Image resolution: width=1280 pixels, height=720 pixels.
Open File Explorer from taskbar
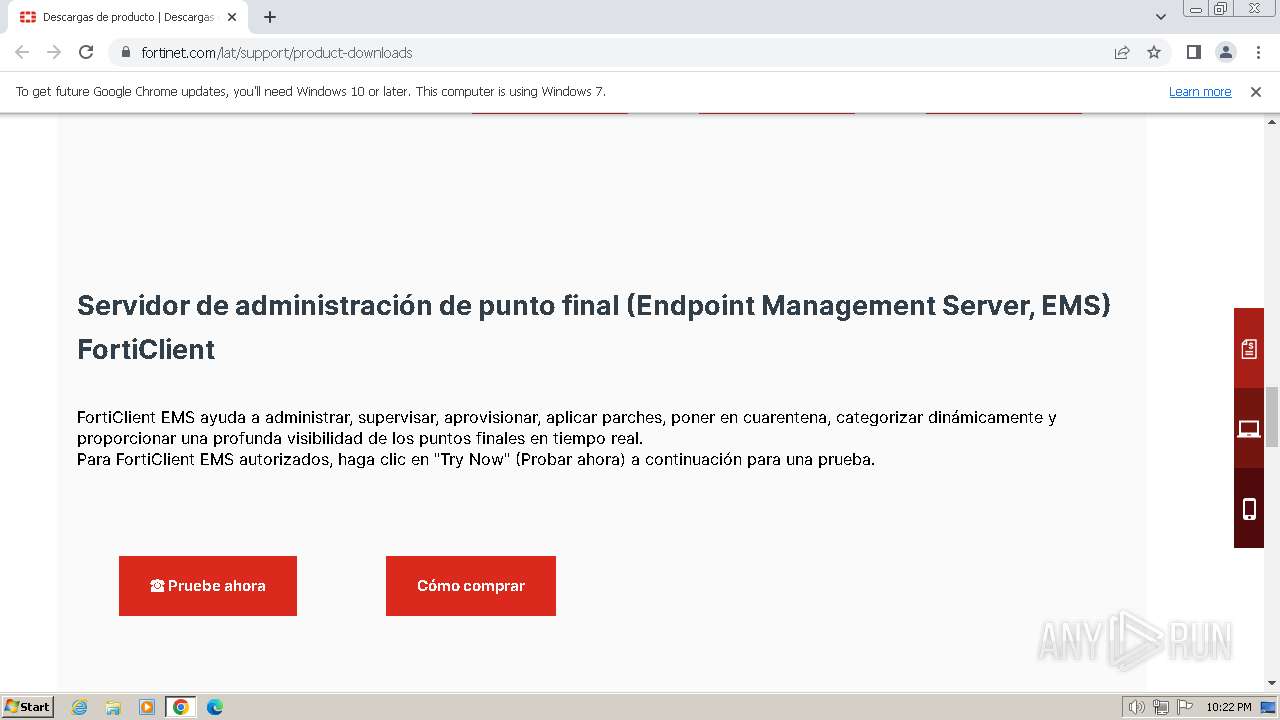click(x=113, y=707)
